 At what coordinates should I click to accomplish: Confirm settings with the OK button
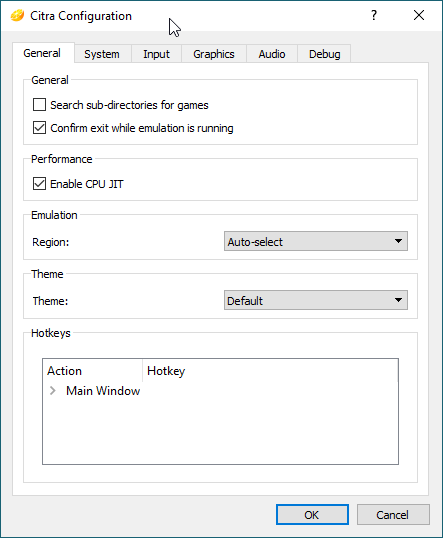(x=312, y=515)
